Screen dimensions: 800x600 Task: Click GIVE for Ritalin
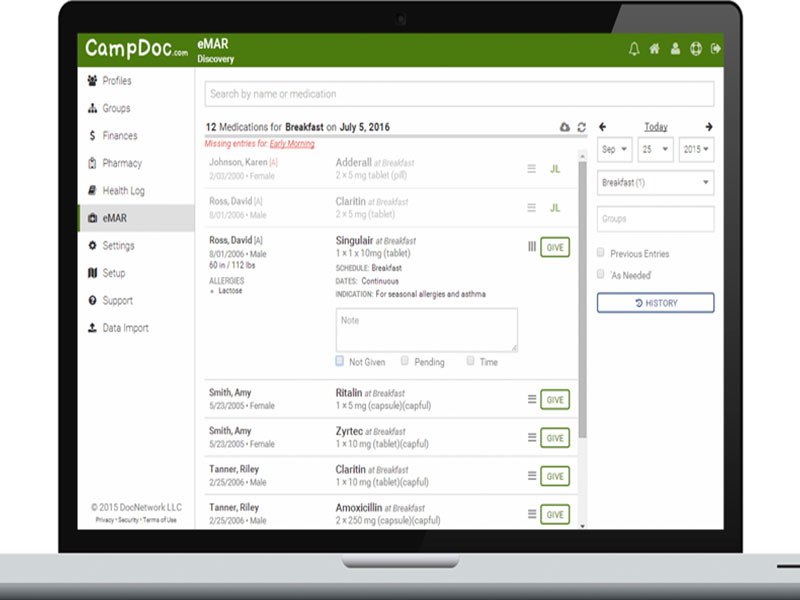point(555,399)
